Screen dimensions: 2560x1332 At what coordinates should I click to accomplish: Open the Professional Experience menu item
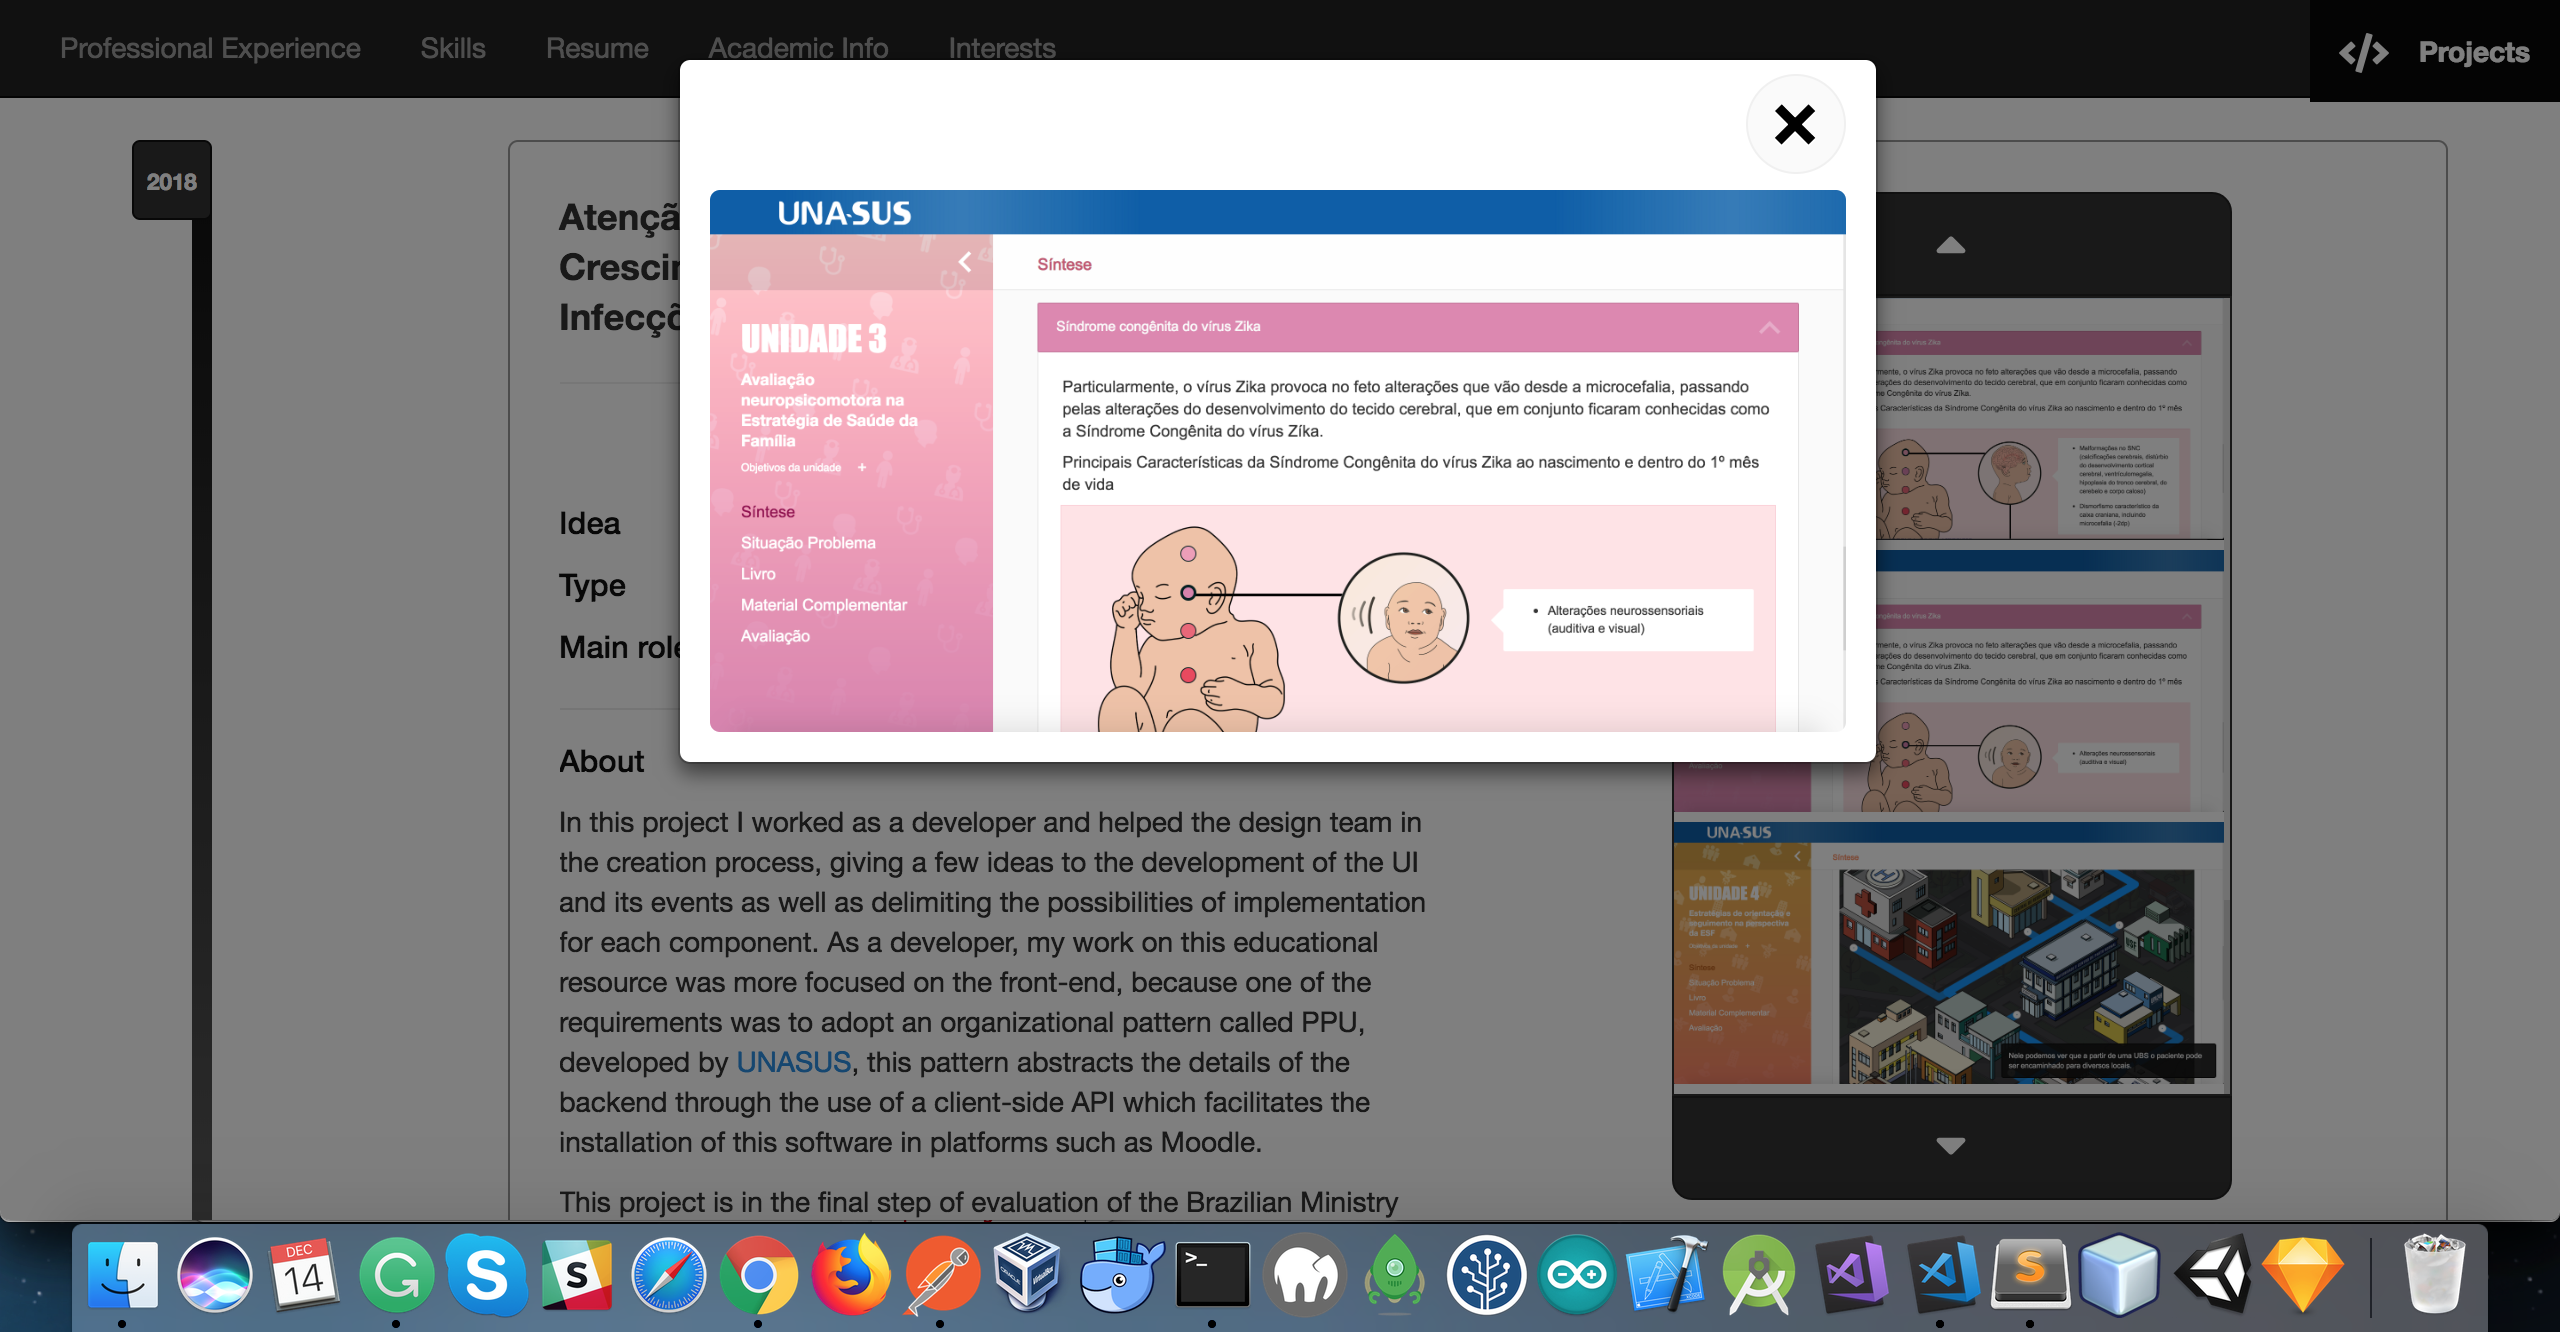(210, 48)
